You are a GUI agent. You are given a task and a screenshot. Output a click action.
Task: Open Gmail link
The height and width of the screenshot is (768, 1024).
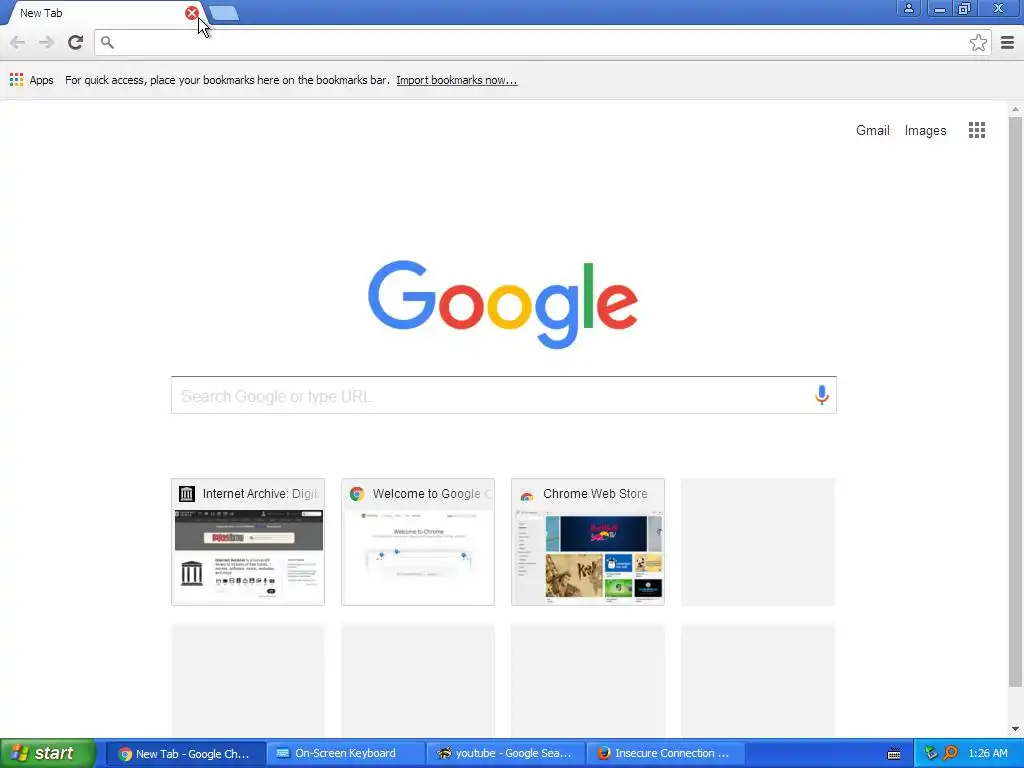[x=872, y=130]
